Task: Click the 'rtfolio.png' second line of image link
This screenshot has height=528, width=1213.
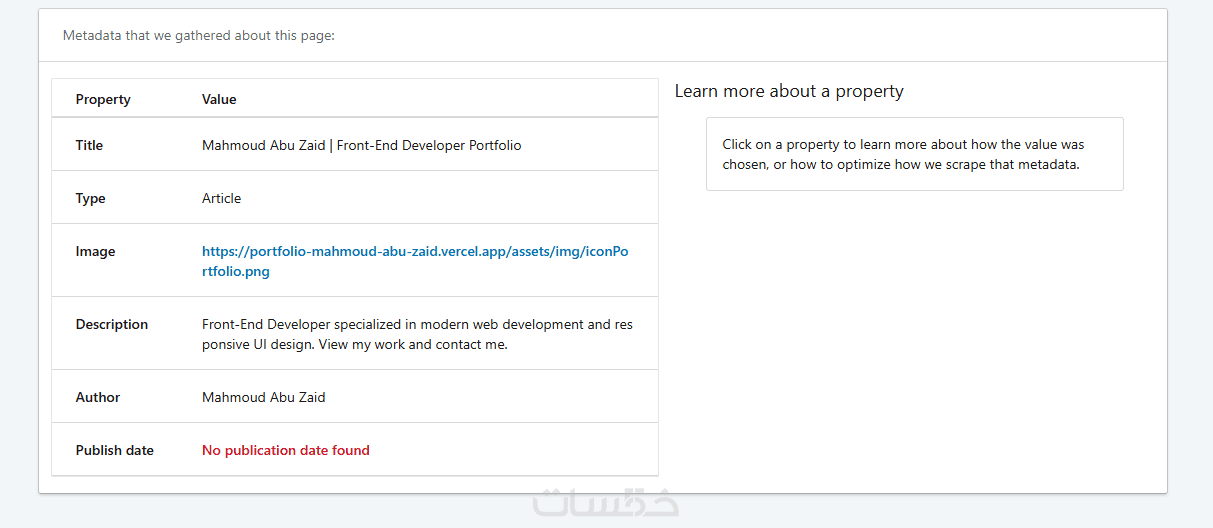Action: click(x=236, y=271)
